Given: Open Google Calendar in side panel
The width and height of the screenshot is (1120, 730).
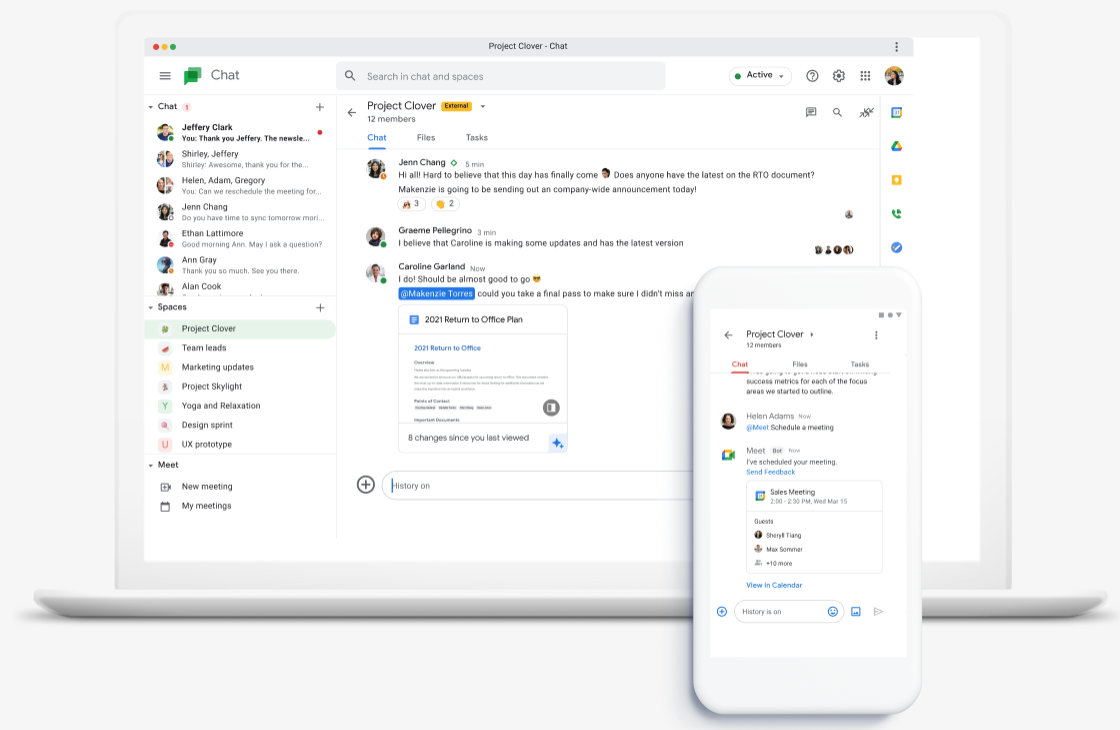Looking at the screenshot, I should (897, 113).
